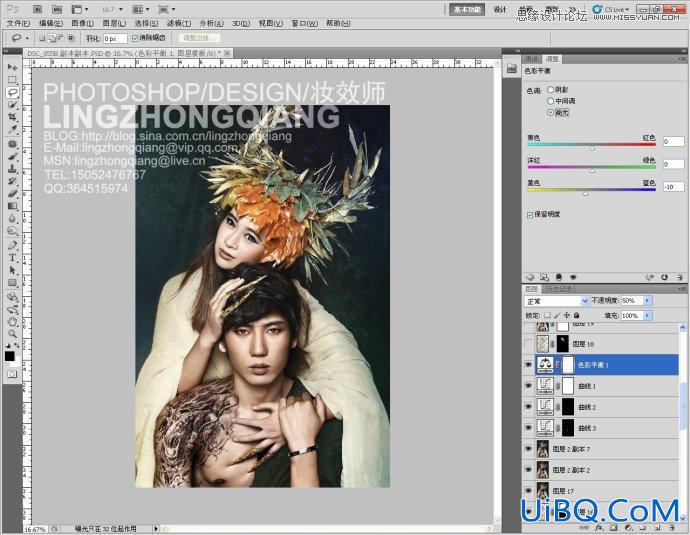Switch to the 历史记录 (History) tab
Viewport: 690px width, 535px height.
tap(559, 289)
